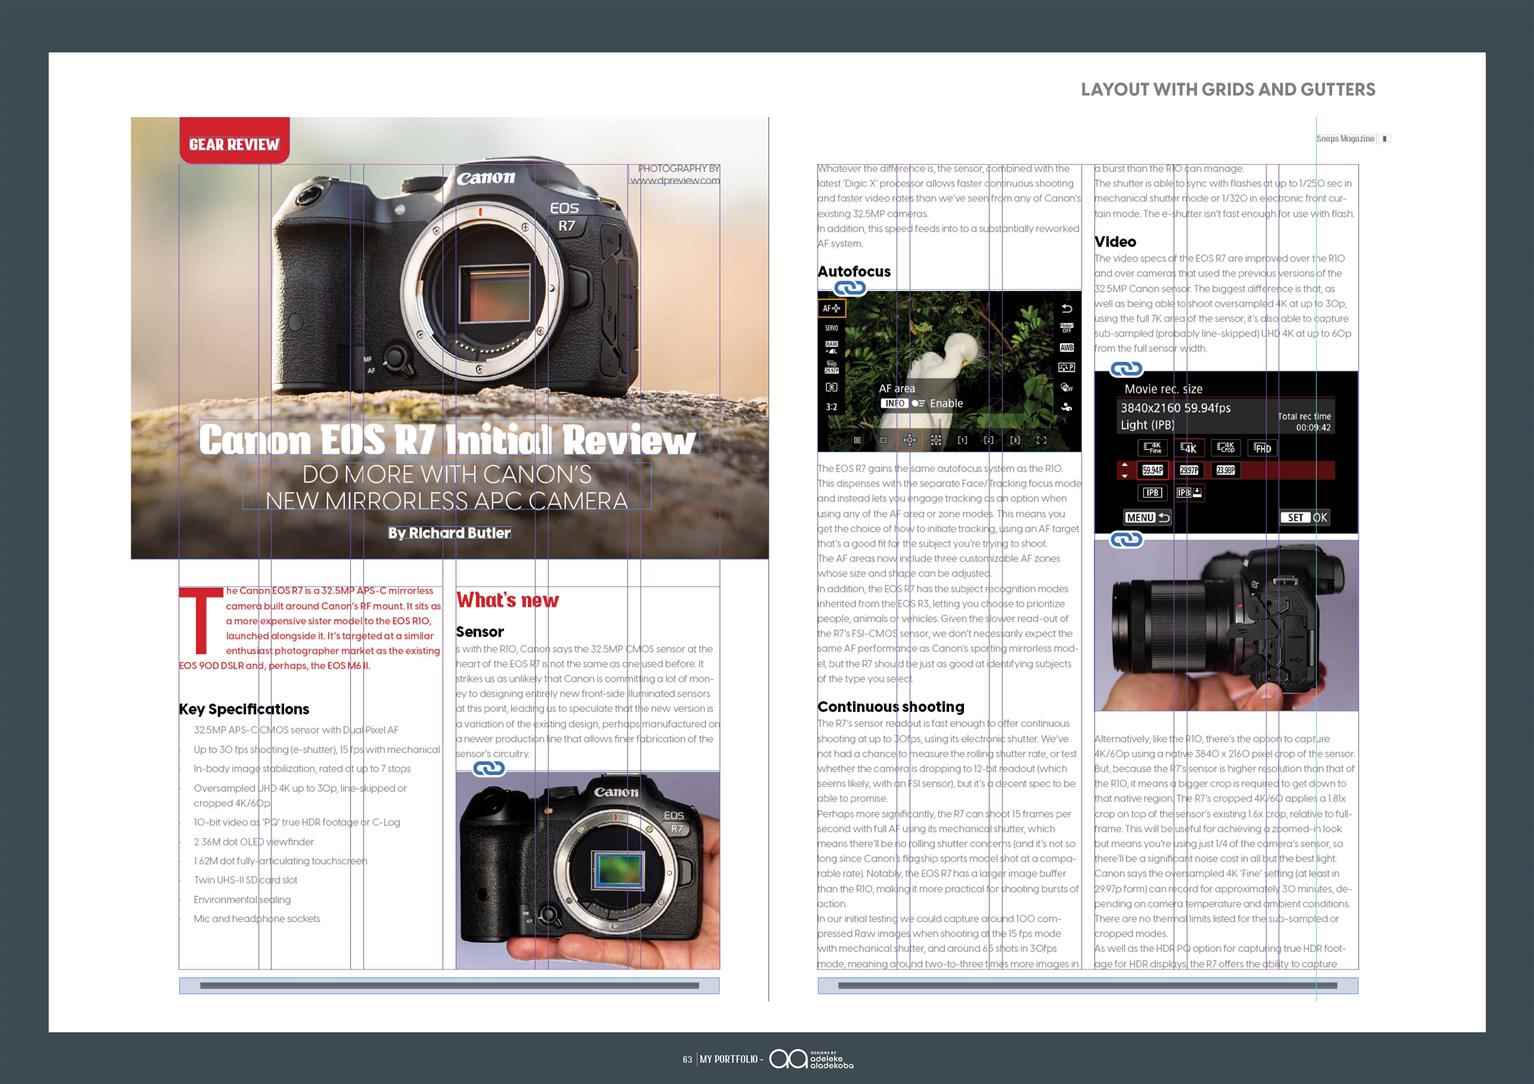Click the Adeleke Aladekoba logo in the footer
Screen dimensions: 1534x1084
[811, 1059]
